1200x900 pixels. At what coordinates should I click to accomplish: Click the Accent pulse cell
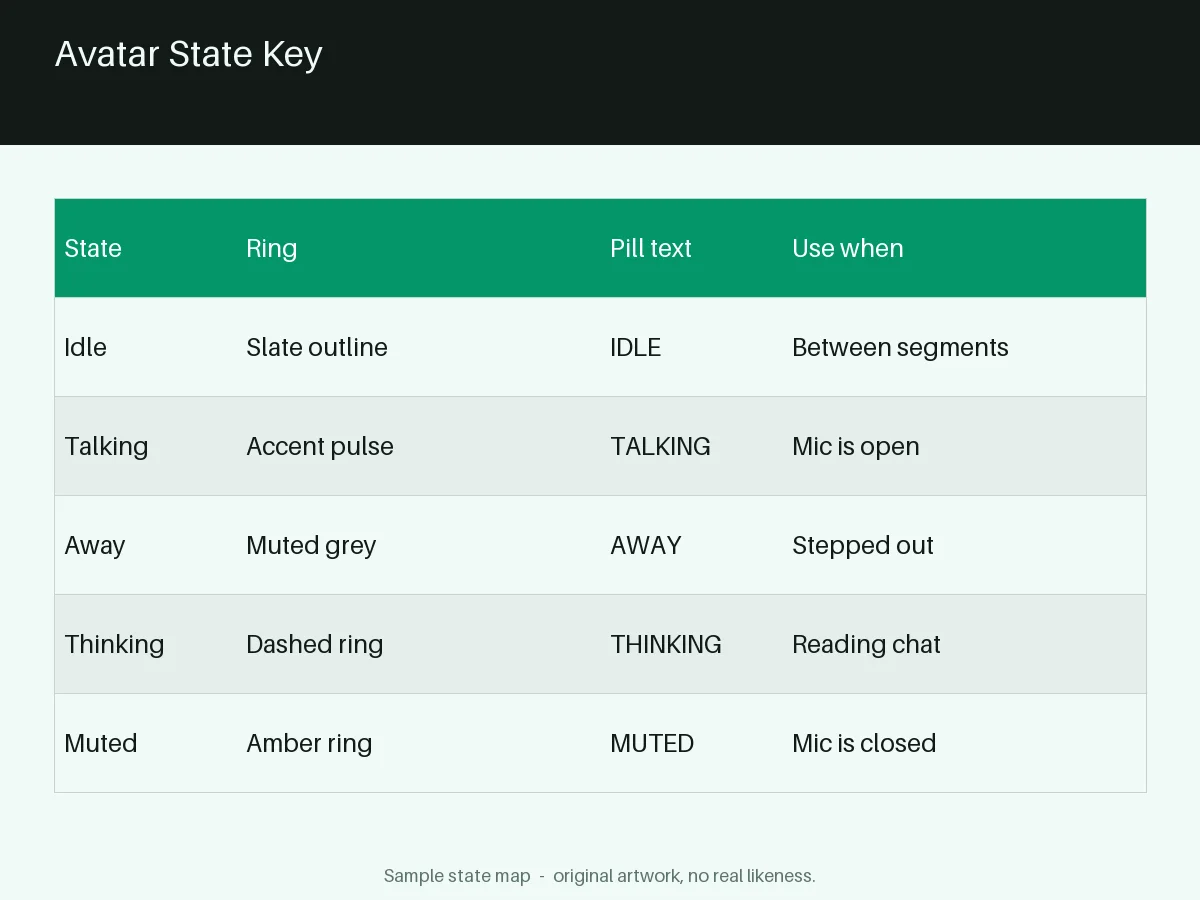click(x=320, y=446)
